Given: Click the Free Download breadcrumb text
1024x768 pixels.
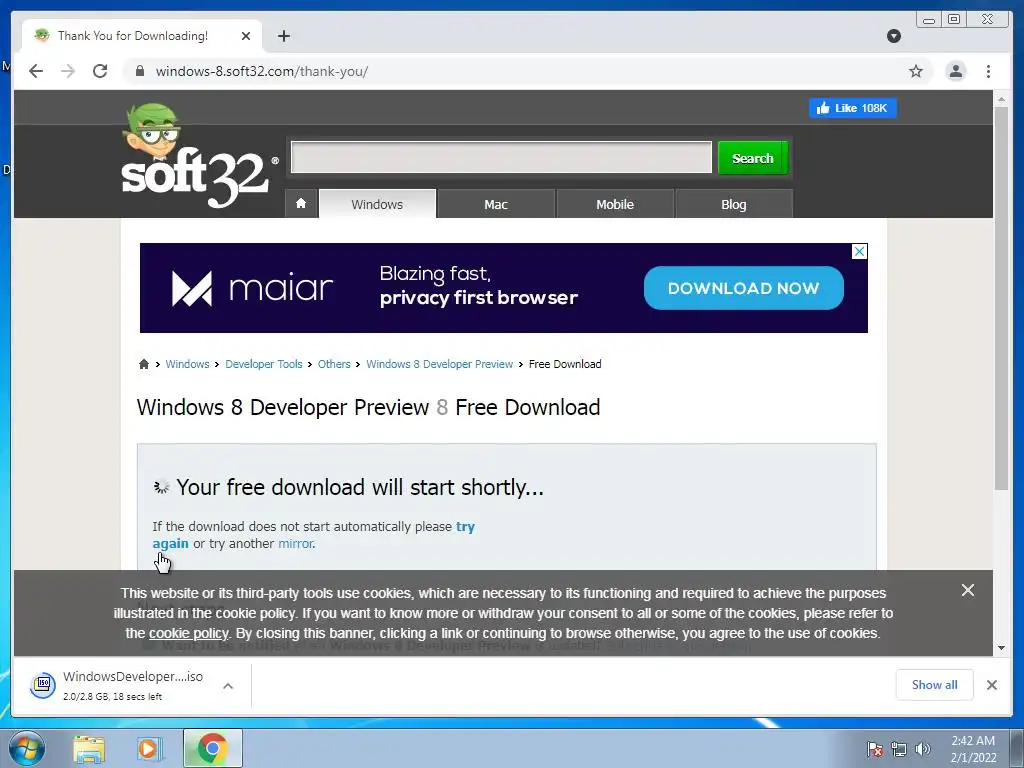Looking at the screenshot, I should tap(565, 364).
